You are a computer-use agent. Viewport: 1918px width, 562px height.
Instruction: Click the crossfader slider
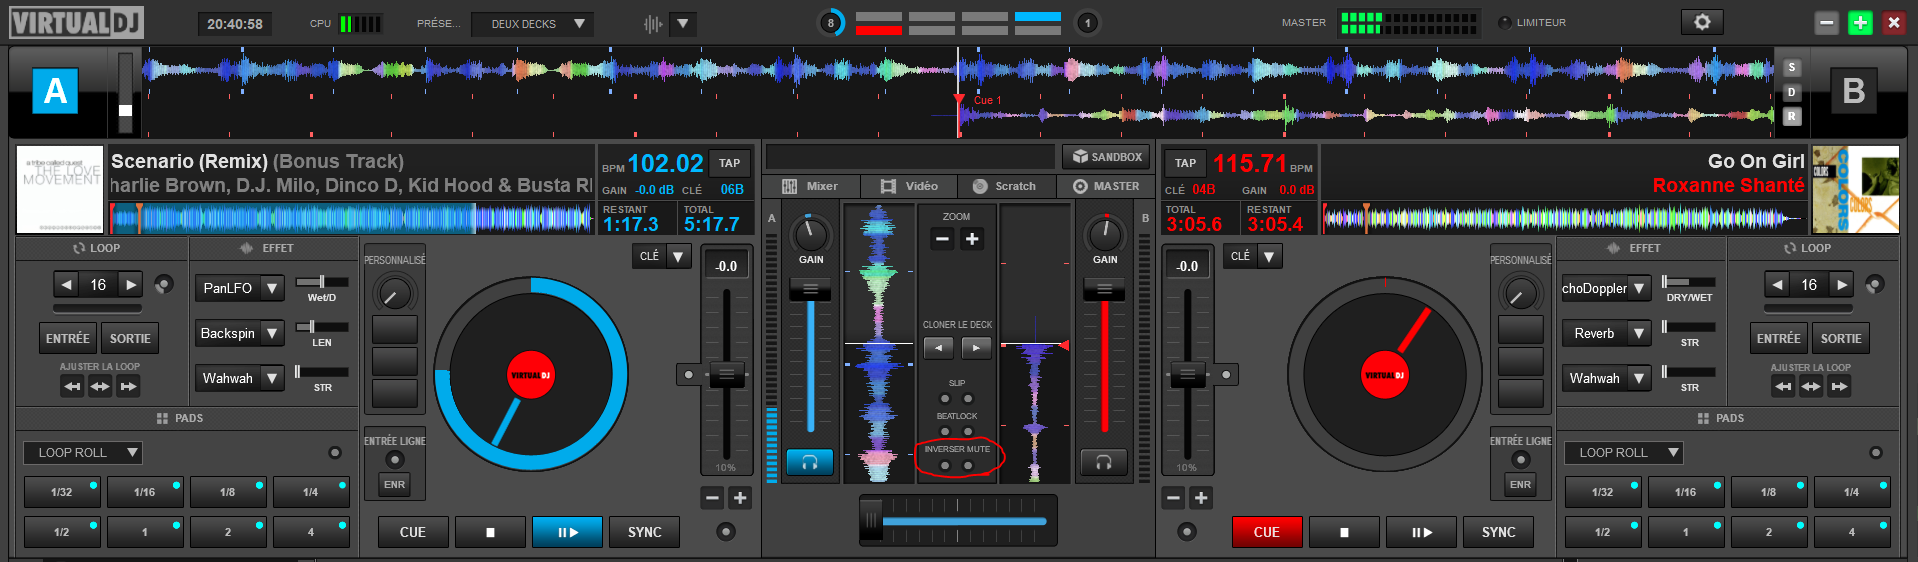coord(958,520)
